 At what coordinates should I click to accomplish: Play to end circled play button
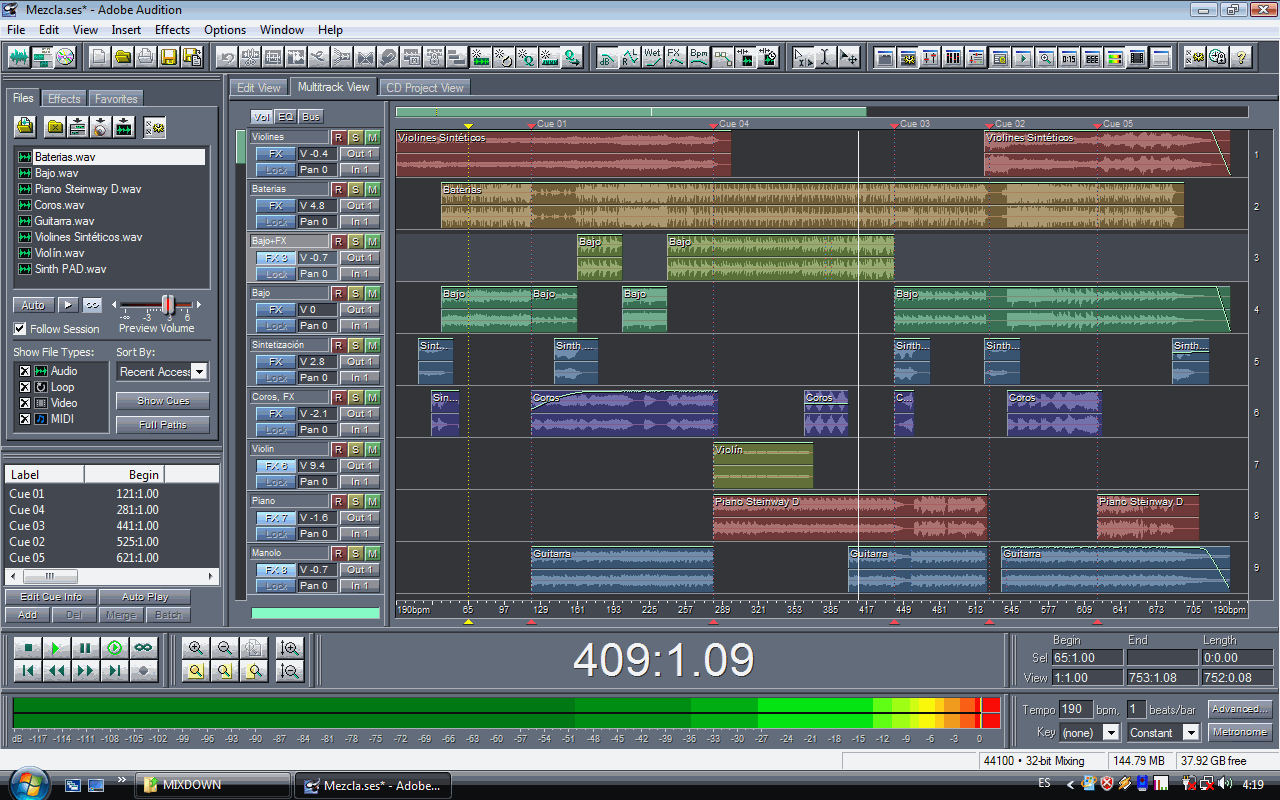click(x=115, y=648)
